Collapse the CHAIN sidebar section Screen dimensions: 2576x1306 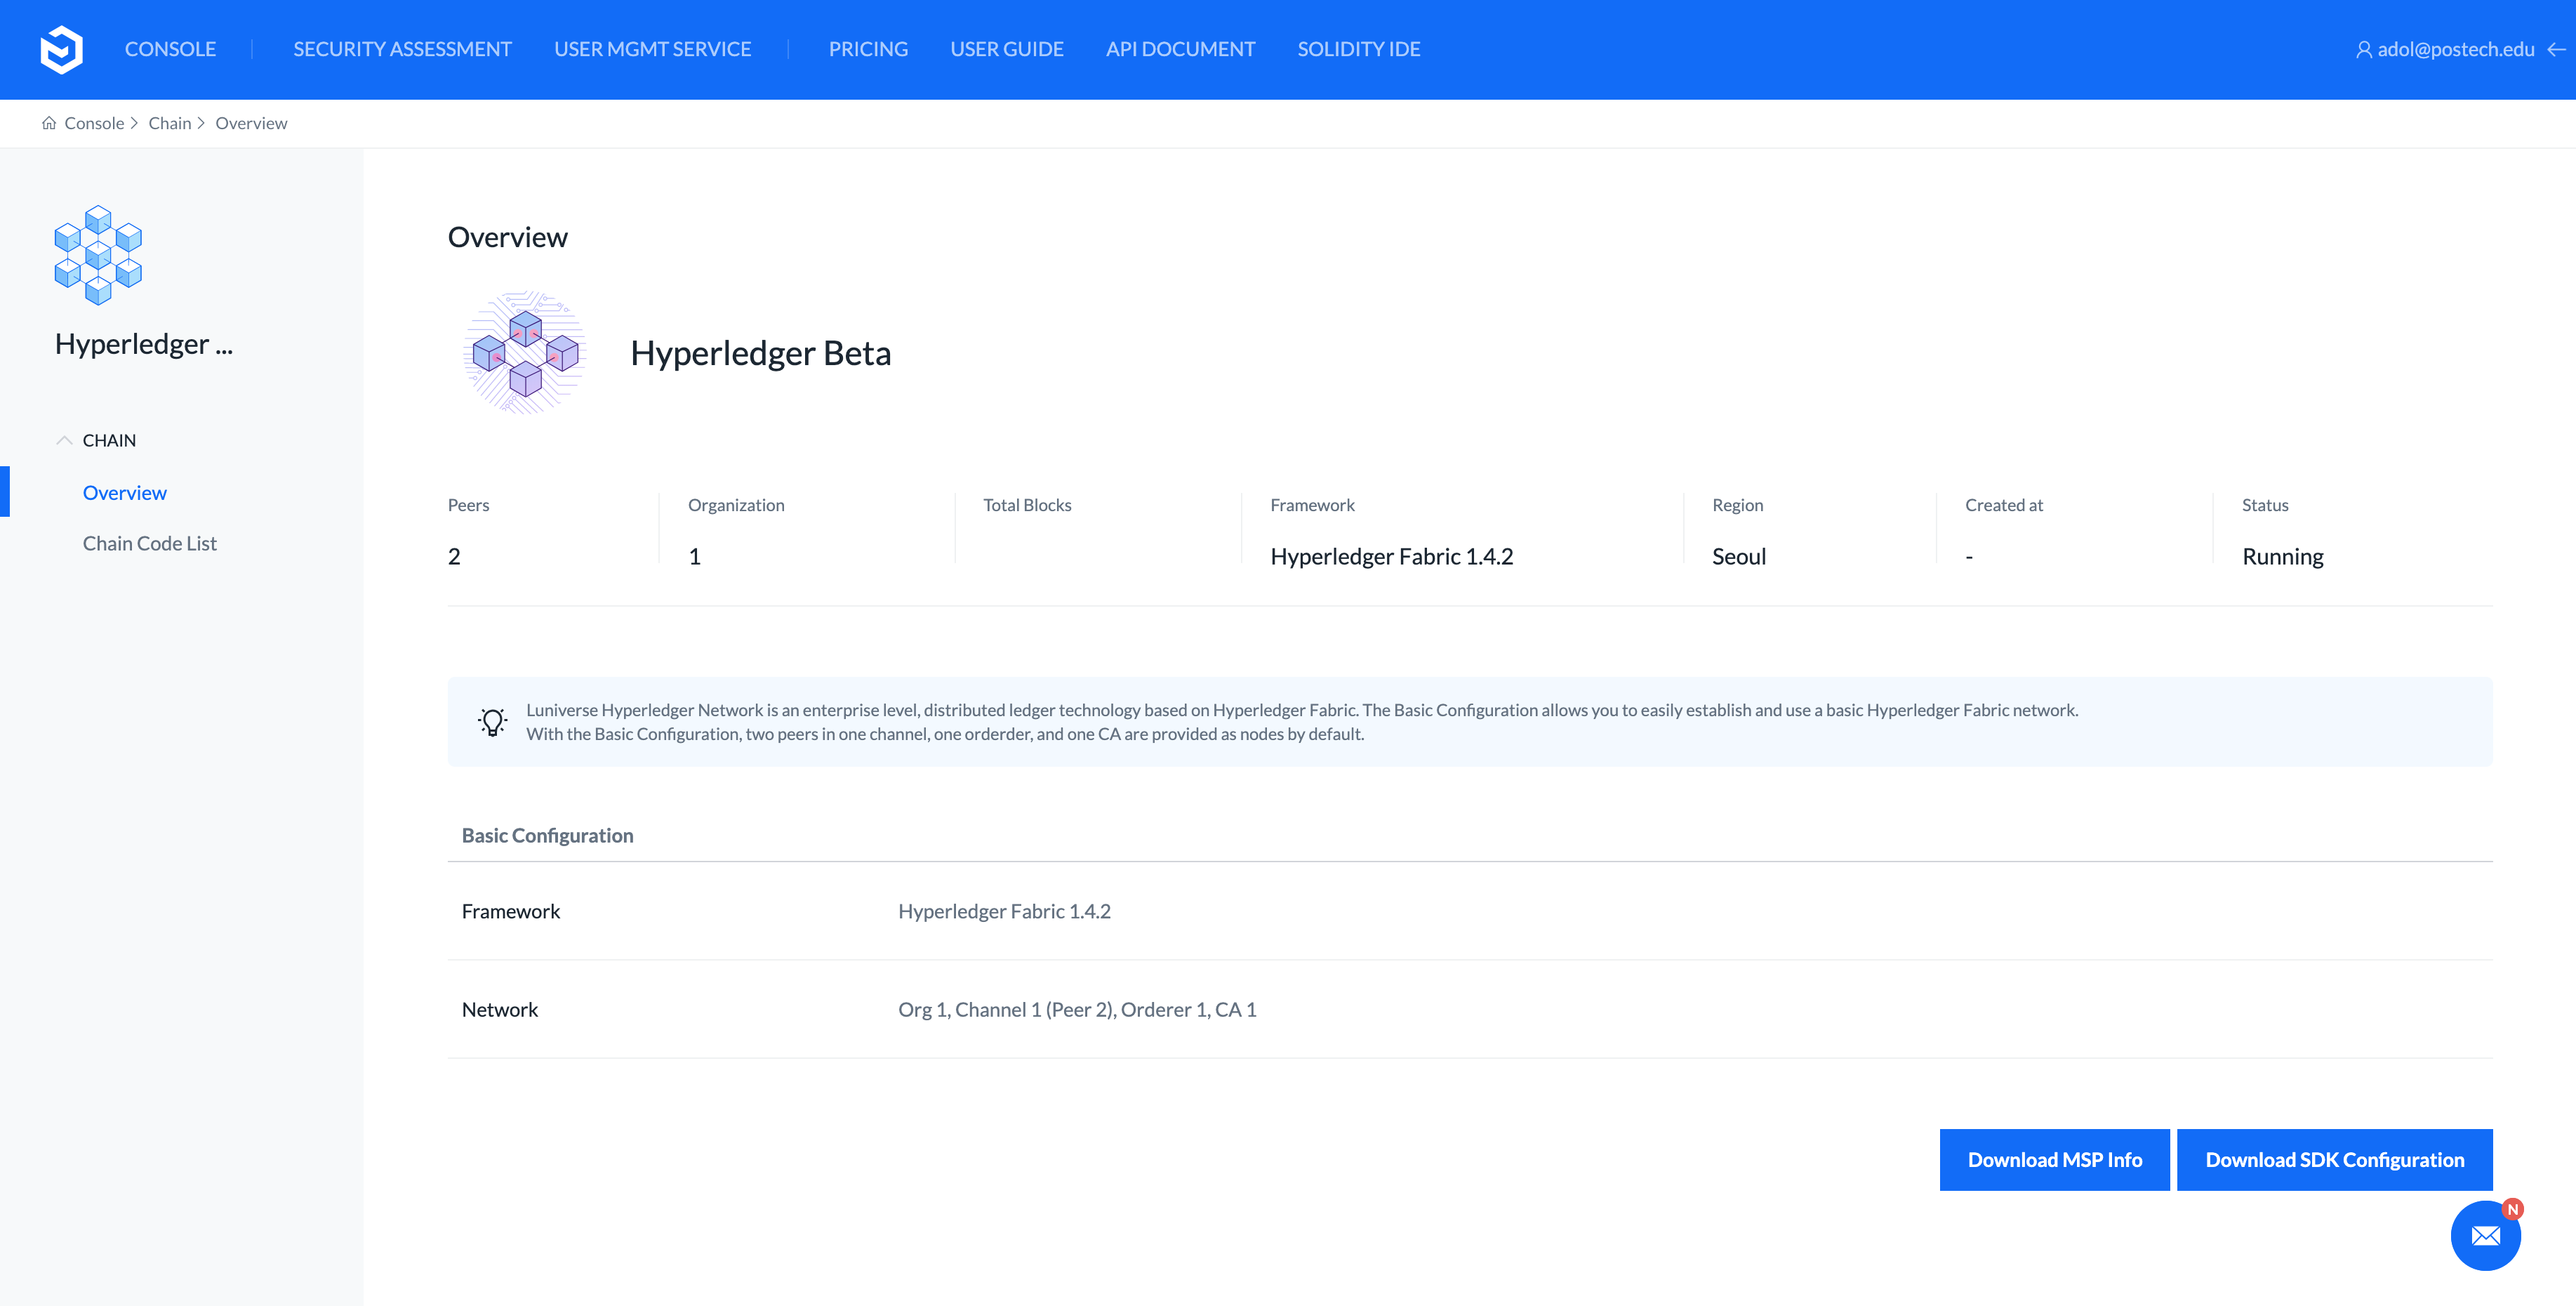tap(65, 440)
